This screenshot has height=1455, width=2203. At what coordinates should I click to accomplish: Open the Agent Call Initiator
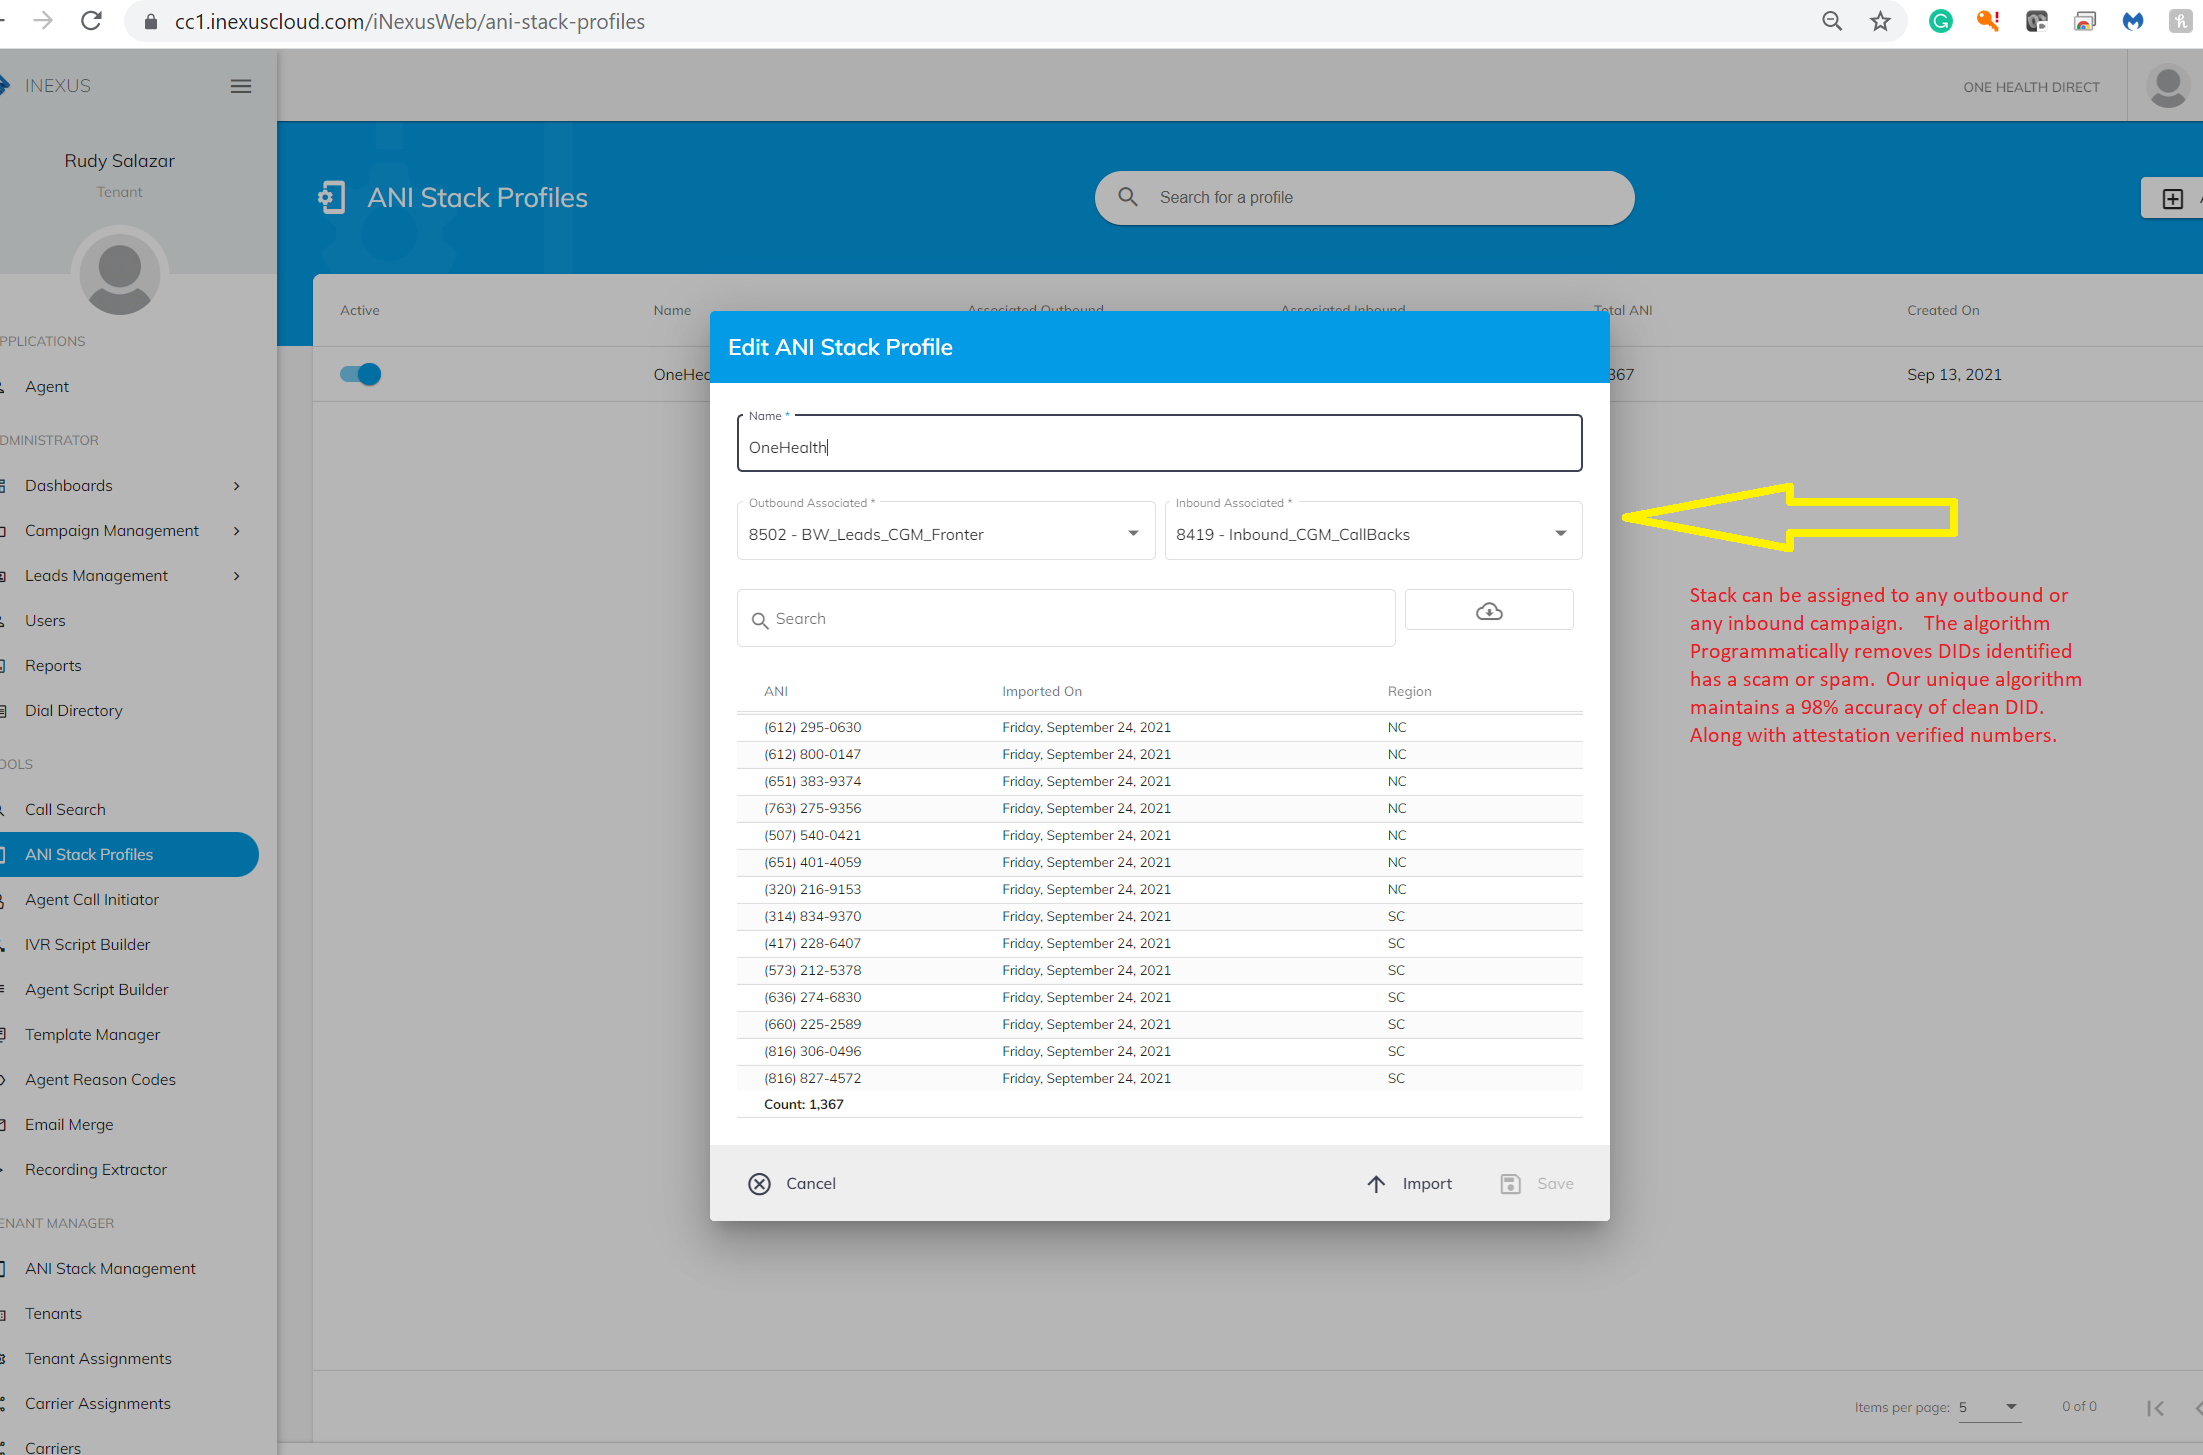pos(92,899)
